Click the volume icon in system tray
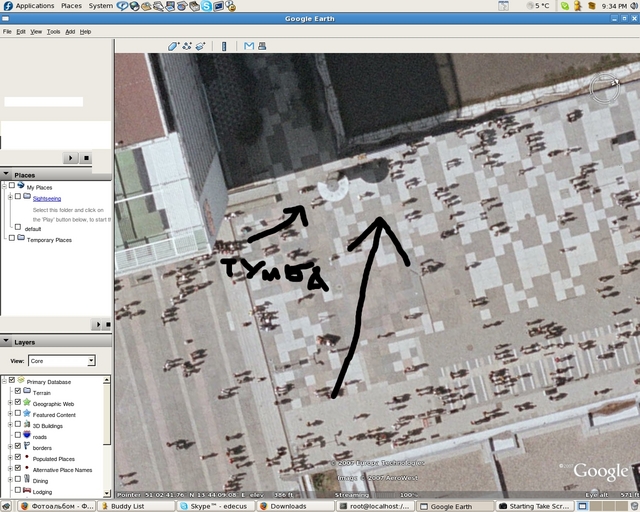 [x=634, y=6]
